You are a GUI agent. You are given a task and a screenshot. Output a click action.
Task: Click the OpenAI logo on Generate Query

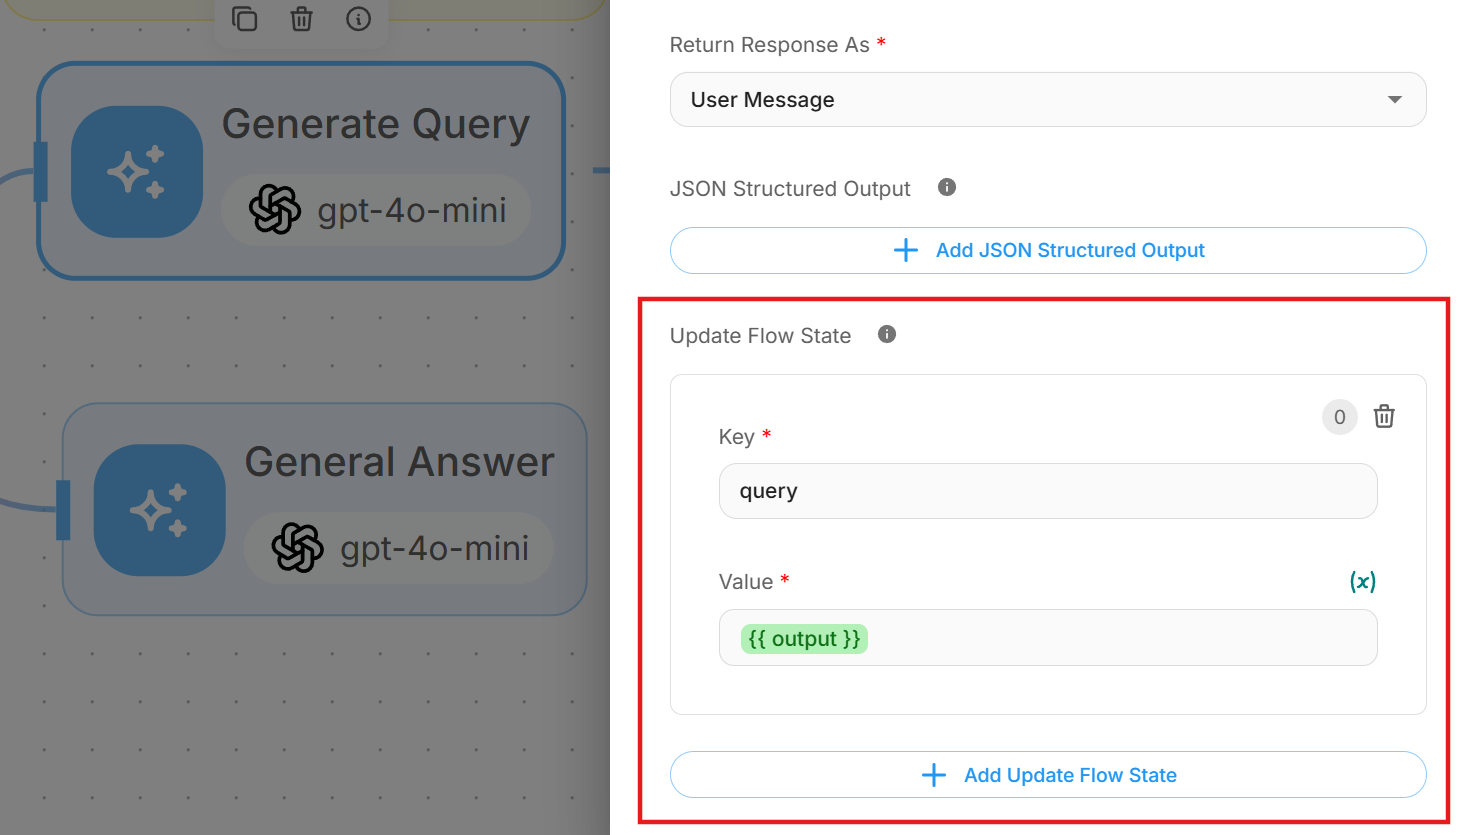(275, 210)
